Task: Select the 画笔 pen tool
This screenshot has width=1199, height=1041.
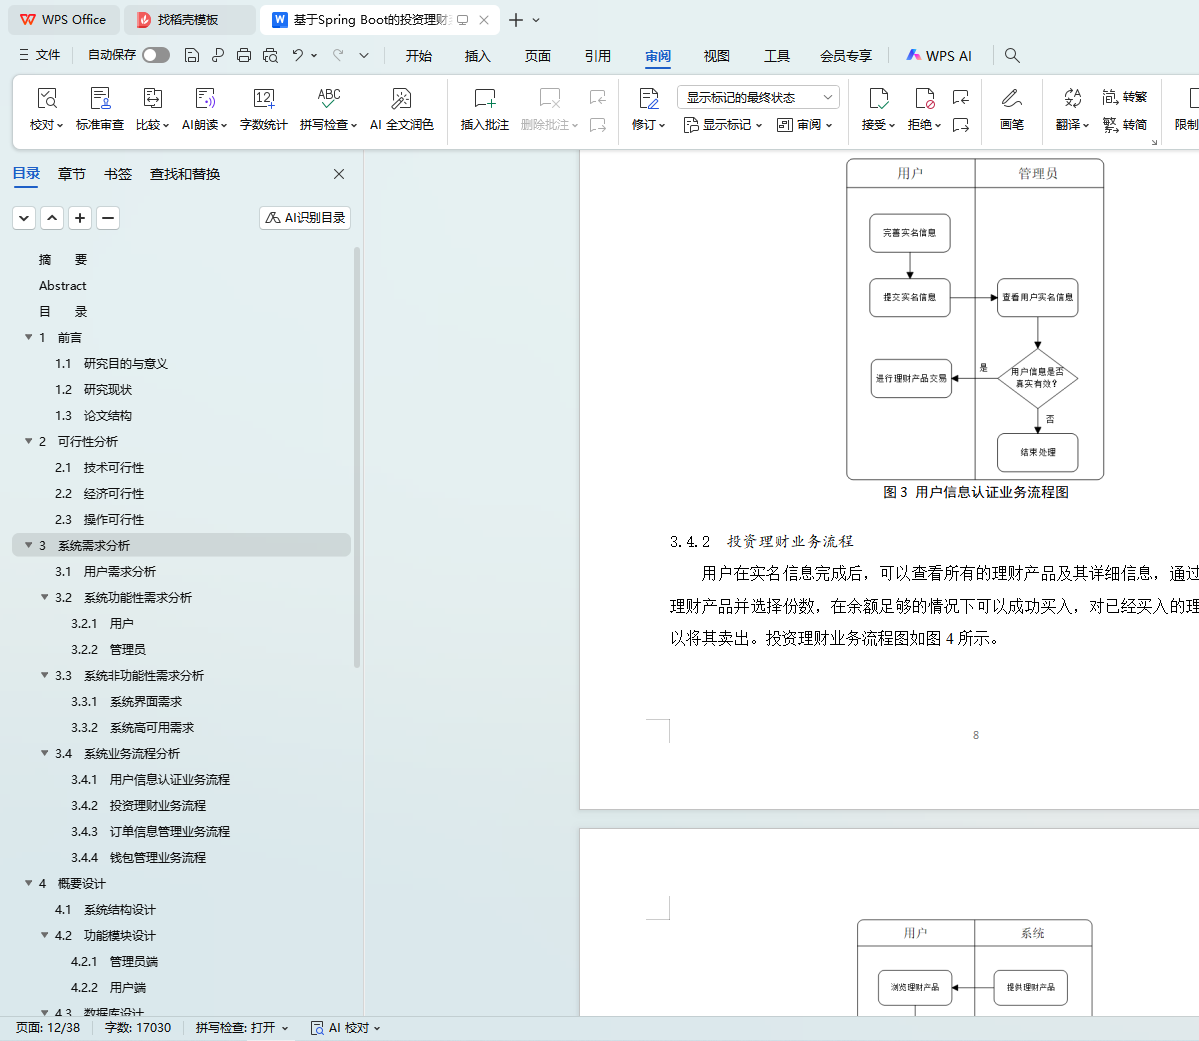Action: [x=1011, y=99]
